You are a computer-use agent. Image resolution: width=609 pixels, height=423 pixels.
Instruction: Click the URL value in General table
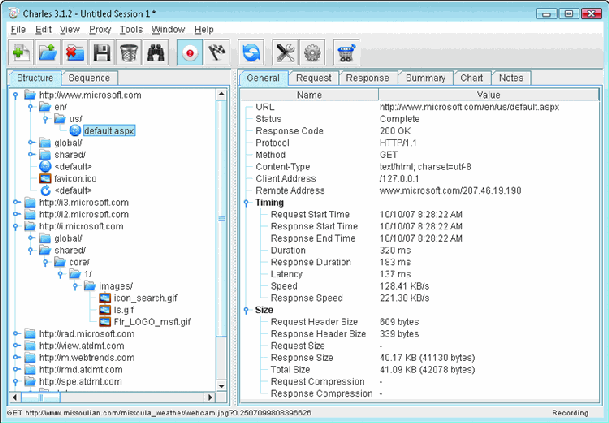tap(469, 107)
